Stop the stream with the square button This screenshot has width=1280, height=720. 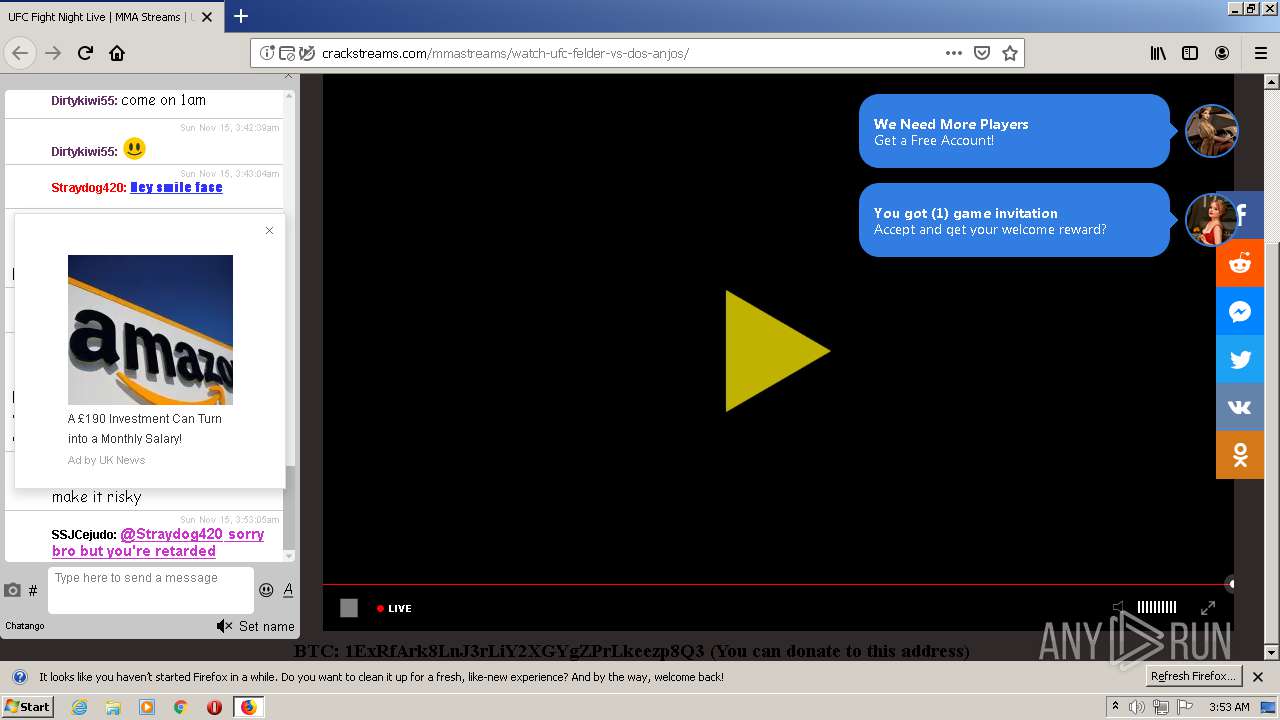[349, 608]
